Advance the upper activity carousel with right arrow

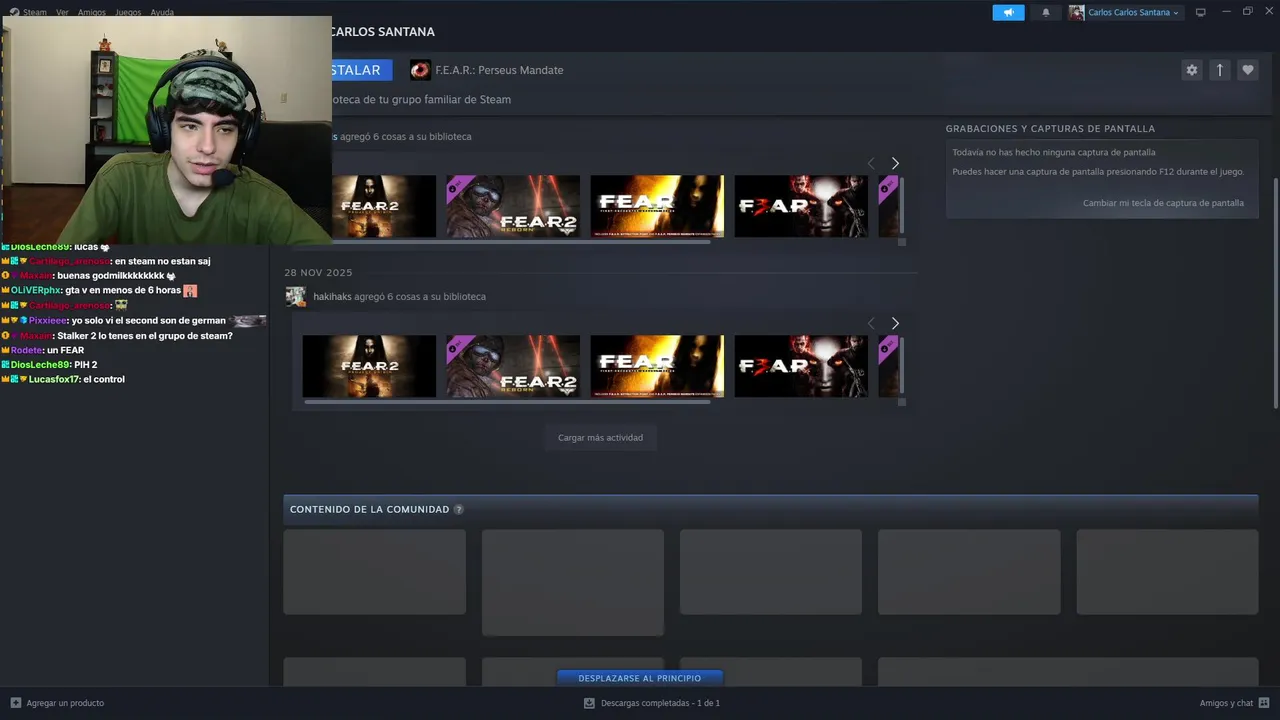point(895,163)
